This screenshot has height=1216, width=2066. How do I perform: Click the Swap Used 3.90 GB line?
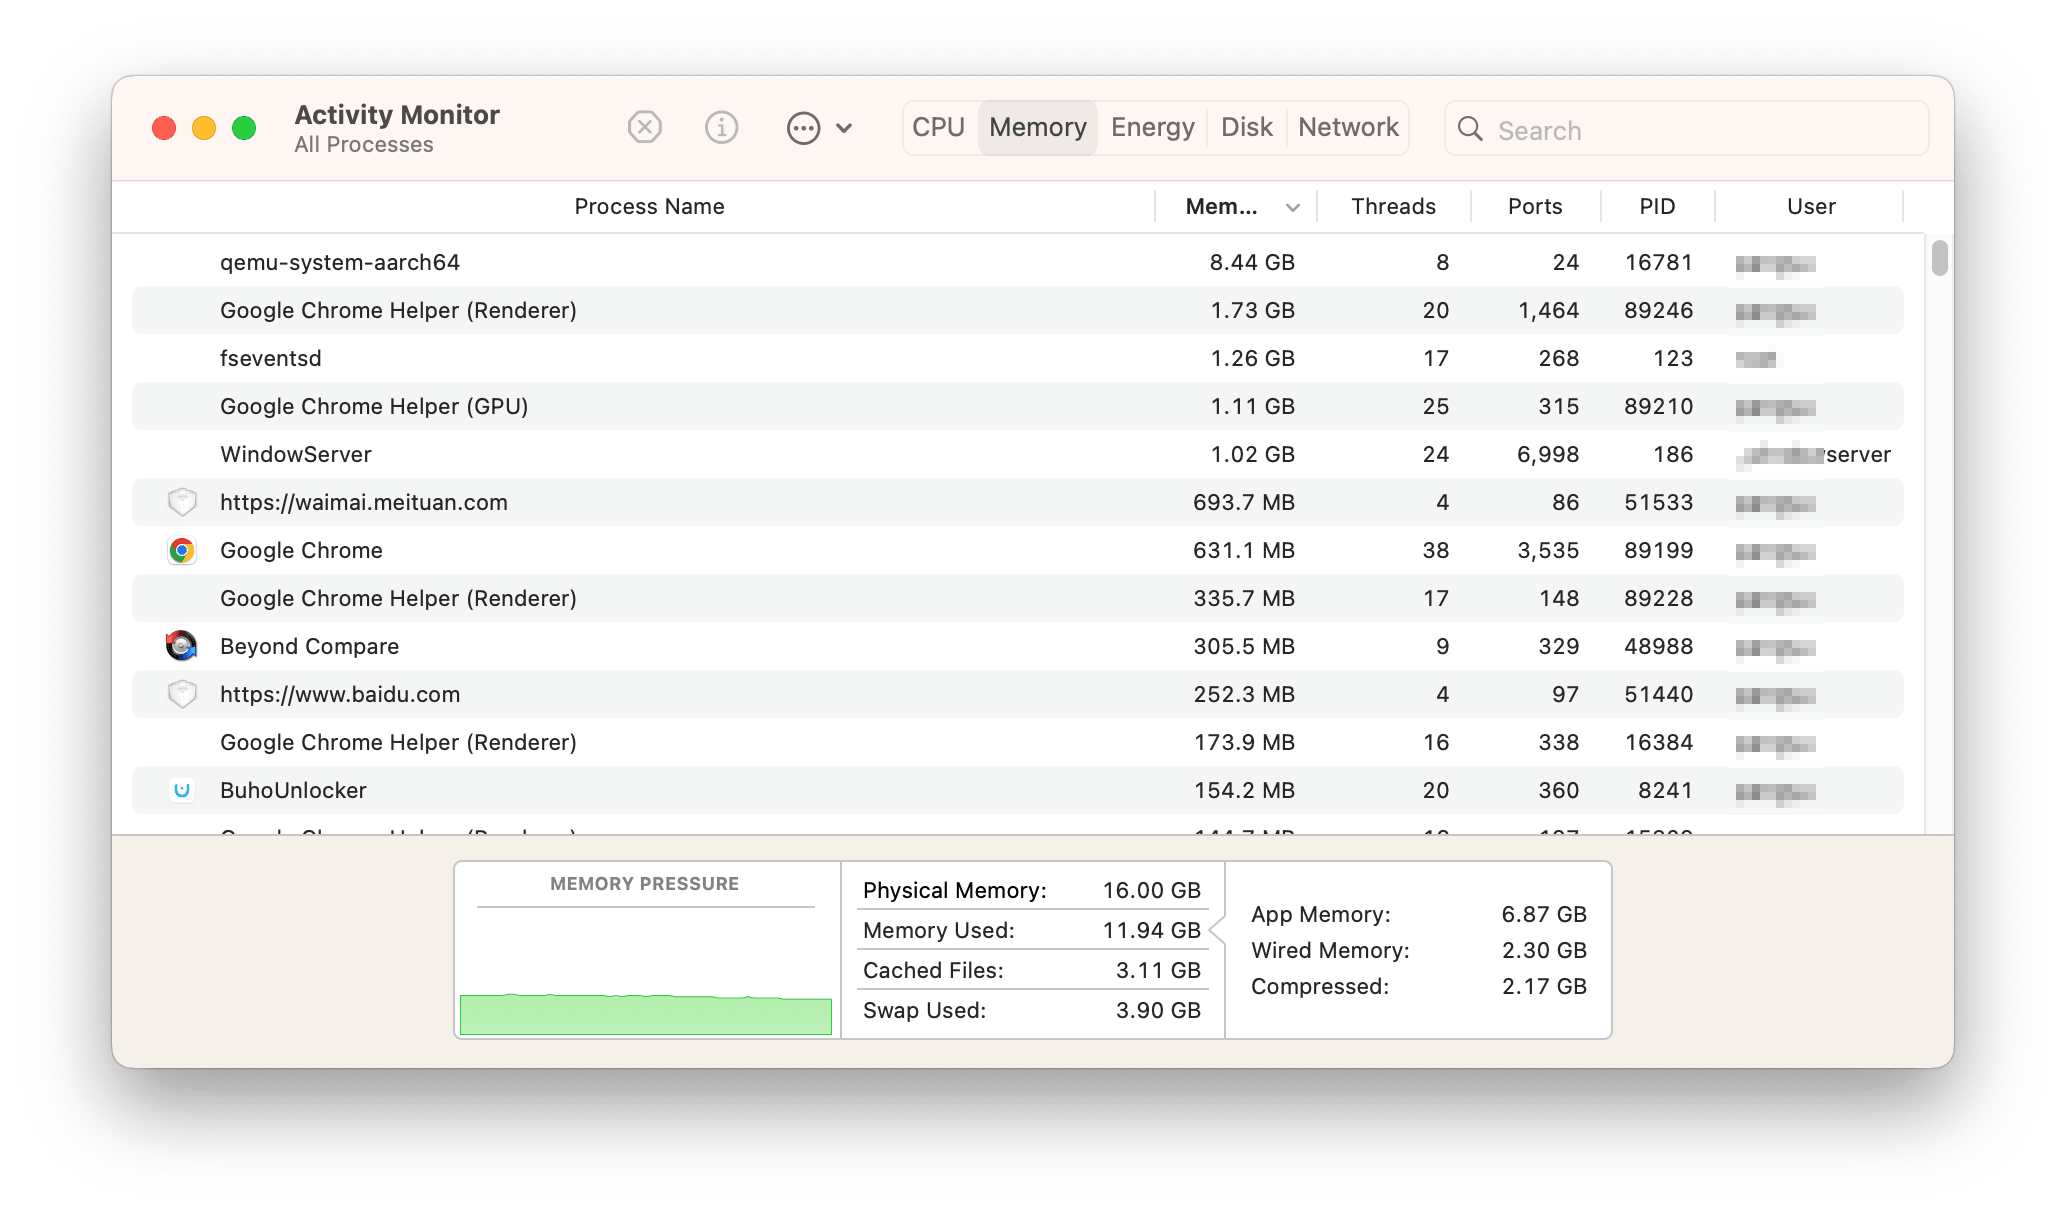[1032, 1010]
